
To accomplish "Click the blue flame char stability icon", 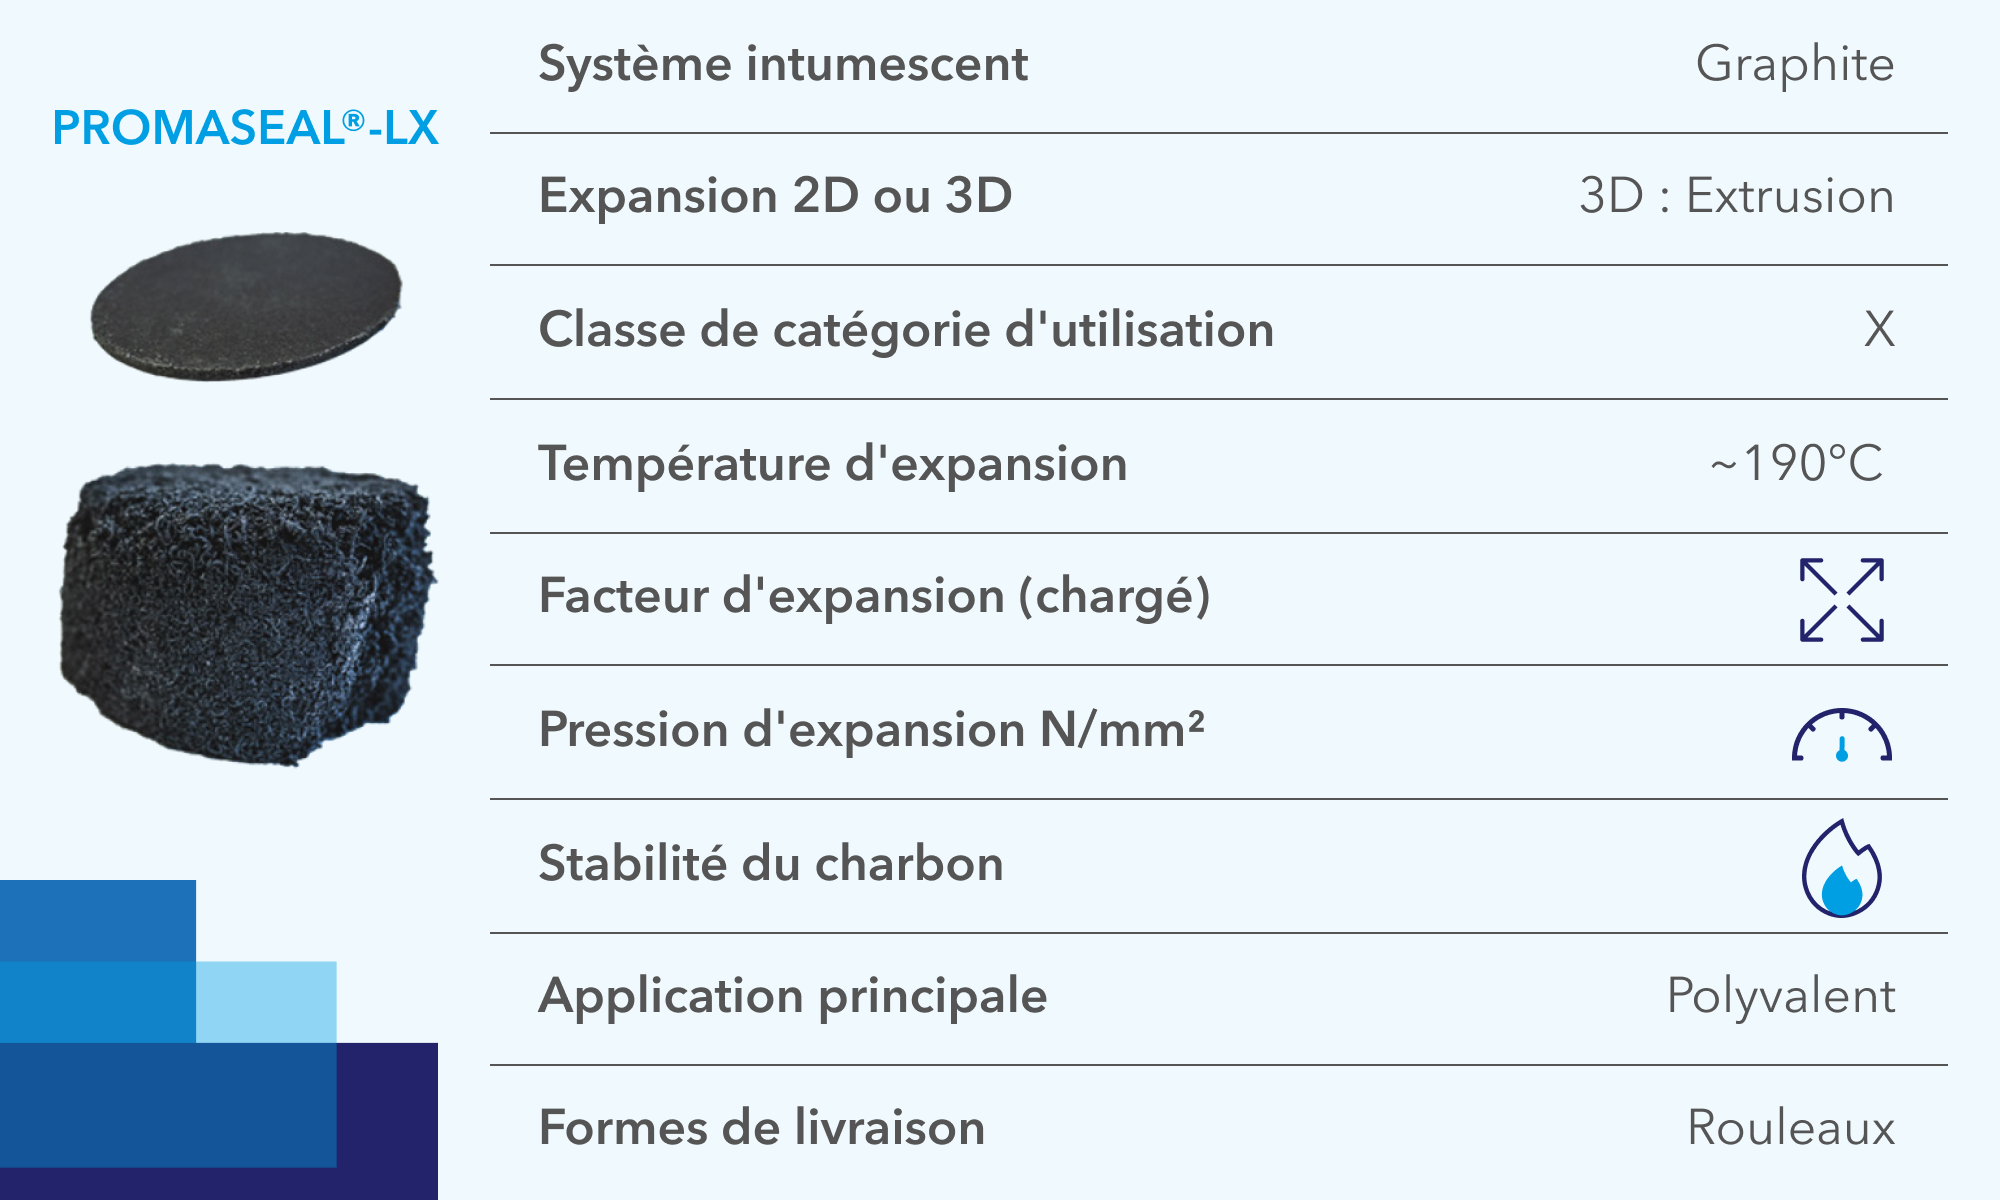I will 1841,869.
